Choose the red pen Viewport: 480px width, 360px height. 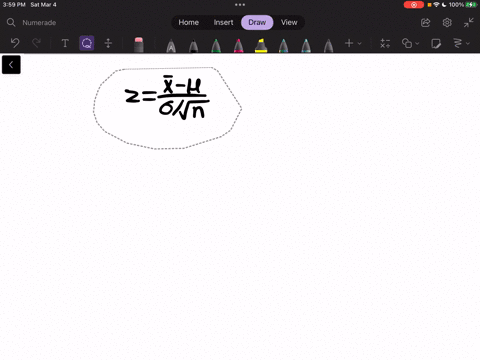pos(239,46)
